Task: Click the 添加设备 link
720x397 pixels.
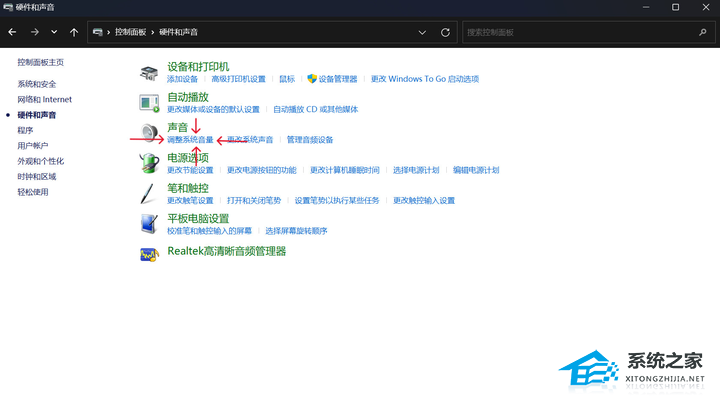Action: 182,79
